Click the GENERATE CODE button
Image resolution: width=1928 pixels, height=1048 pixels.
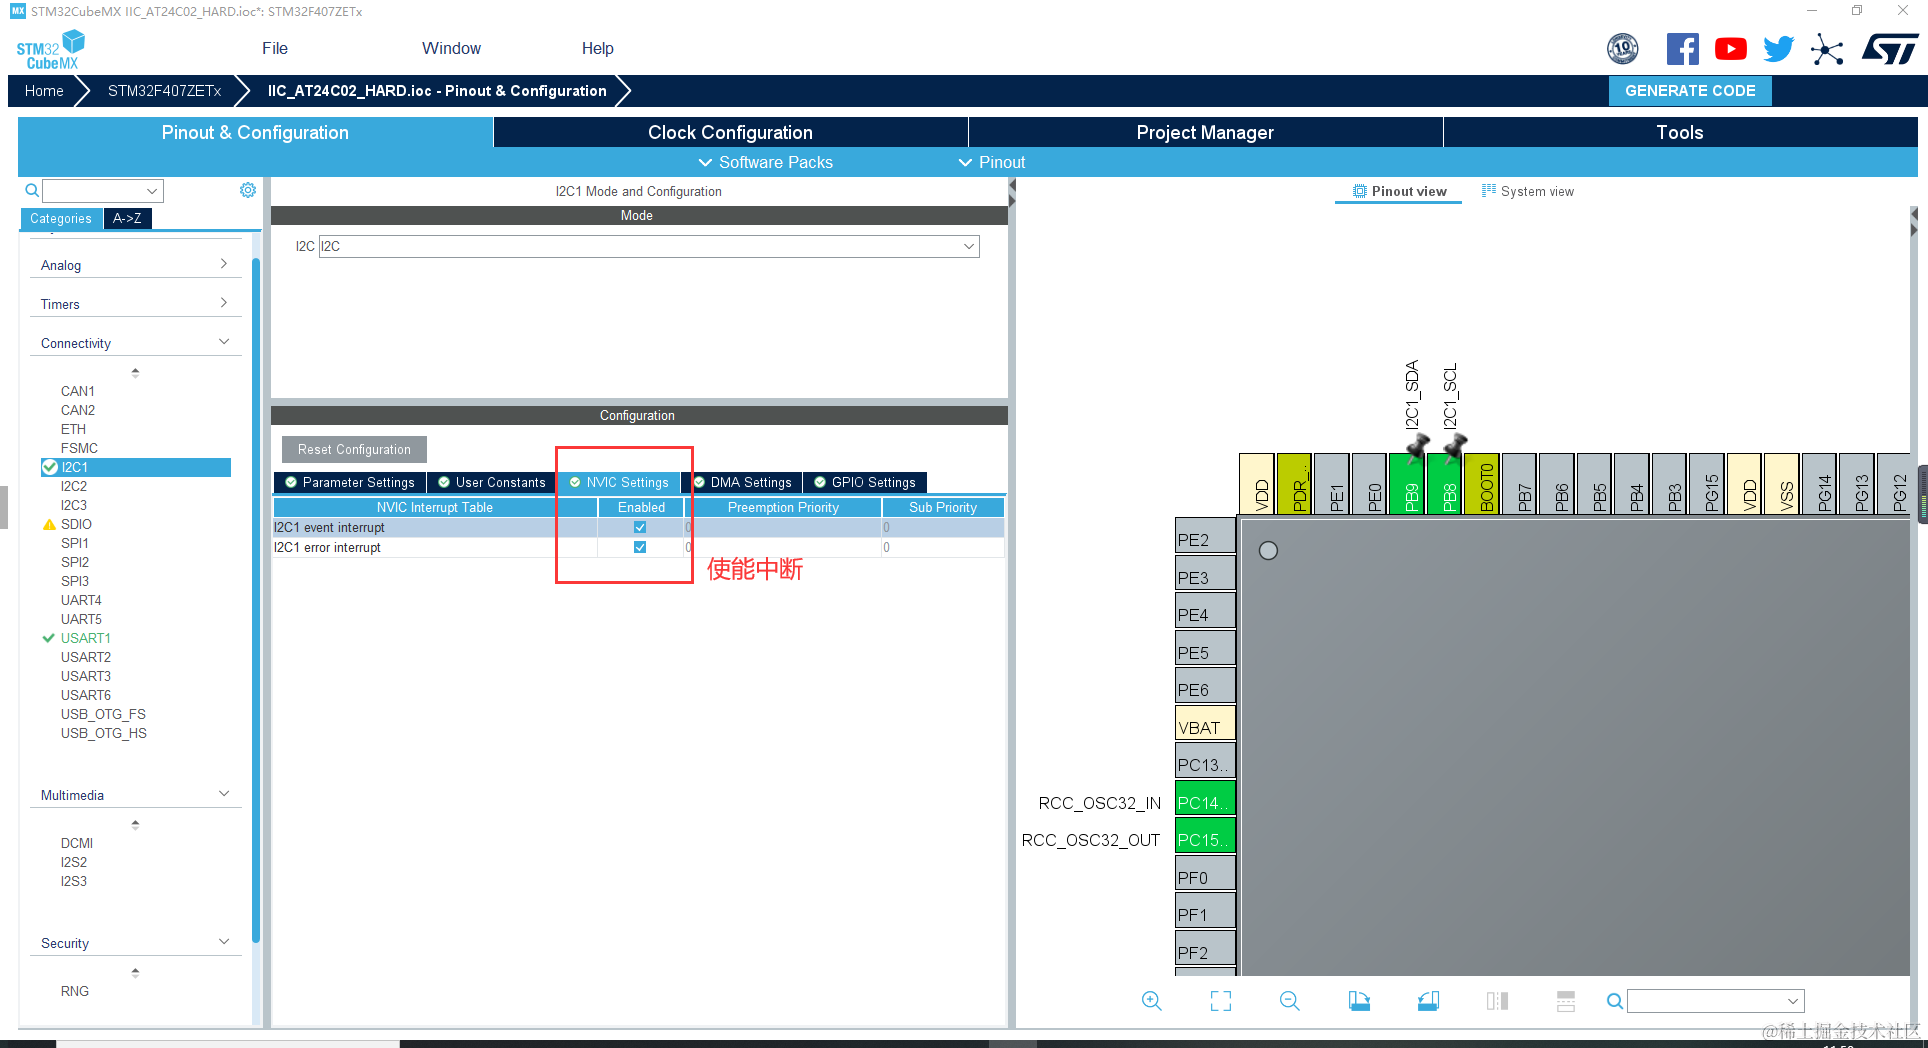[x=1690, y=90]
